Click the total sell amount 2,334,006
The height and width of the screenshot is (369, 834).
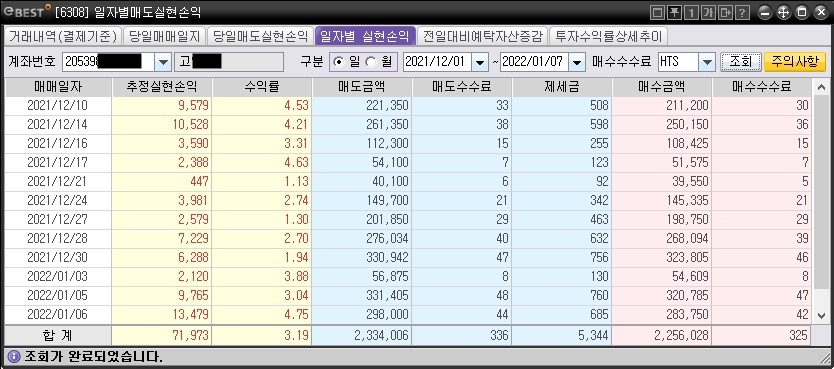click(381, 336)
